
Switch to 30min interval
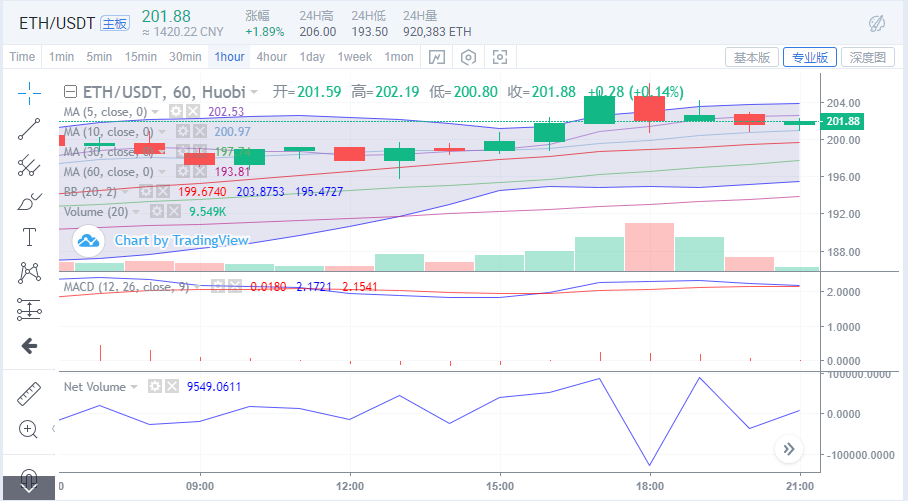pos(185,57)
